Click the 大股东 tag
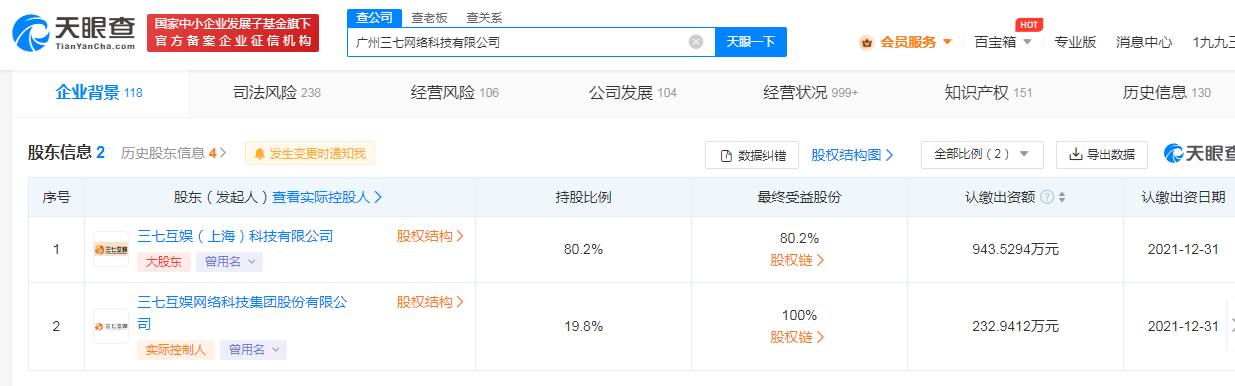 coord(164,262)
